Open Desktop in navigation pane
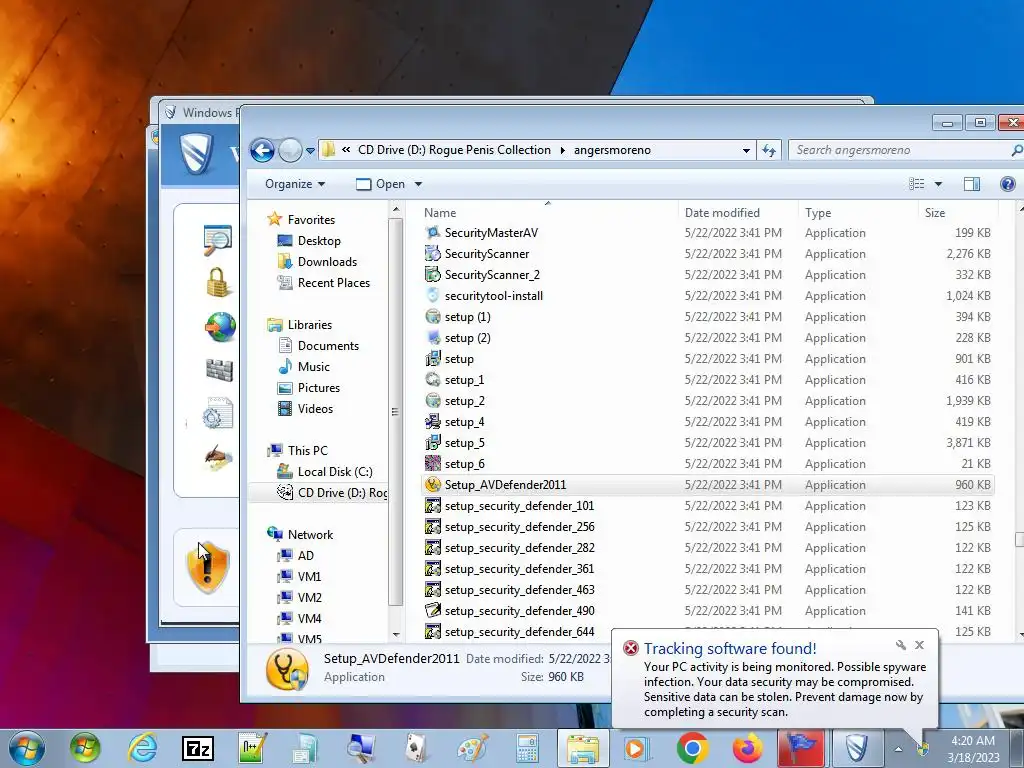The image size is (1024, 768). tap(309, 241)
